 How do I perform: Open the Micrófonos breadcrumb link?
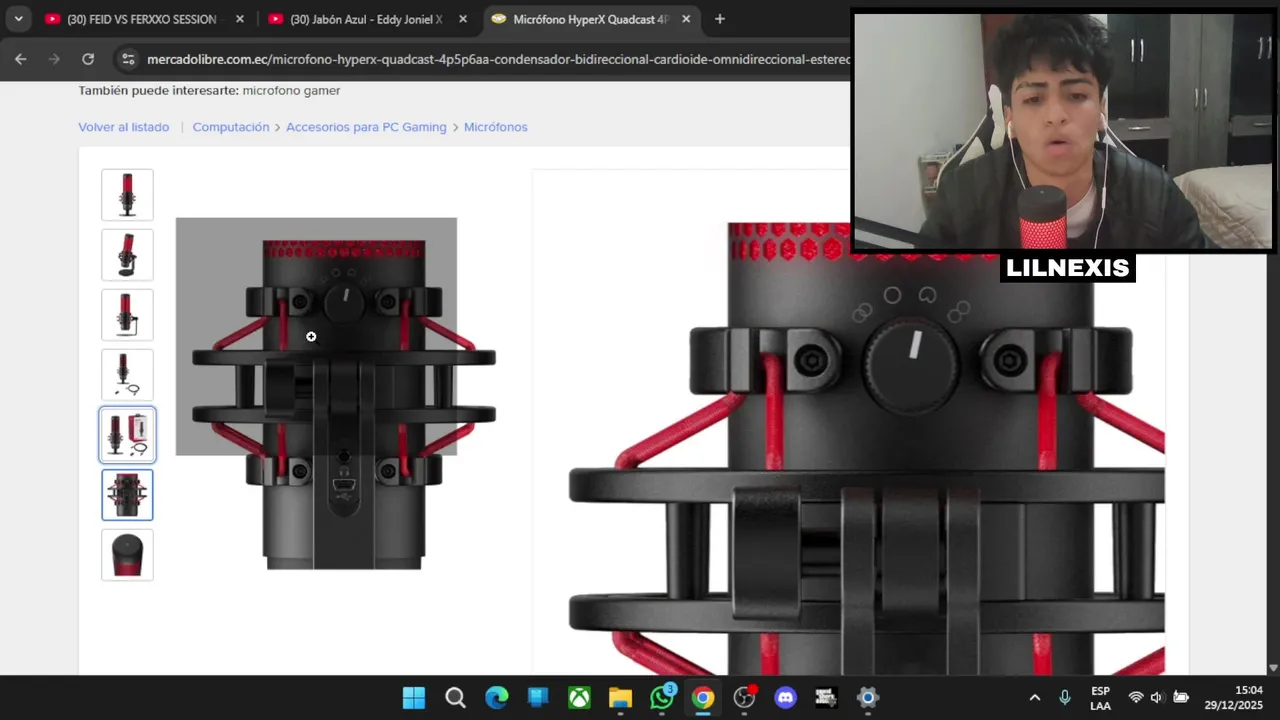click(495, 127)
